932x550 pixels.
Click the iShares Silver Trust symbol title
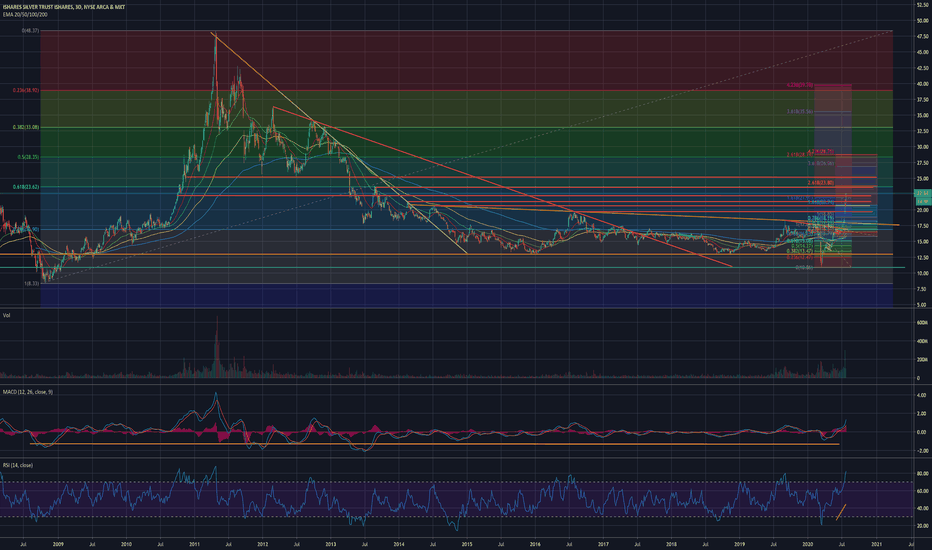pyautogui.click(x=64, y=8)
